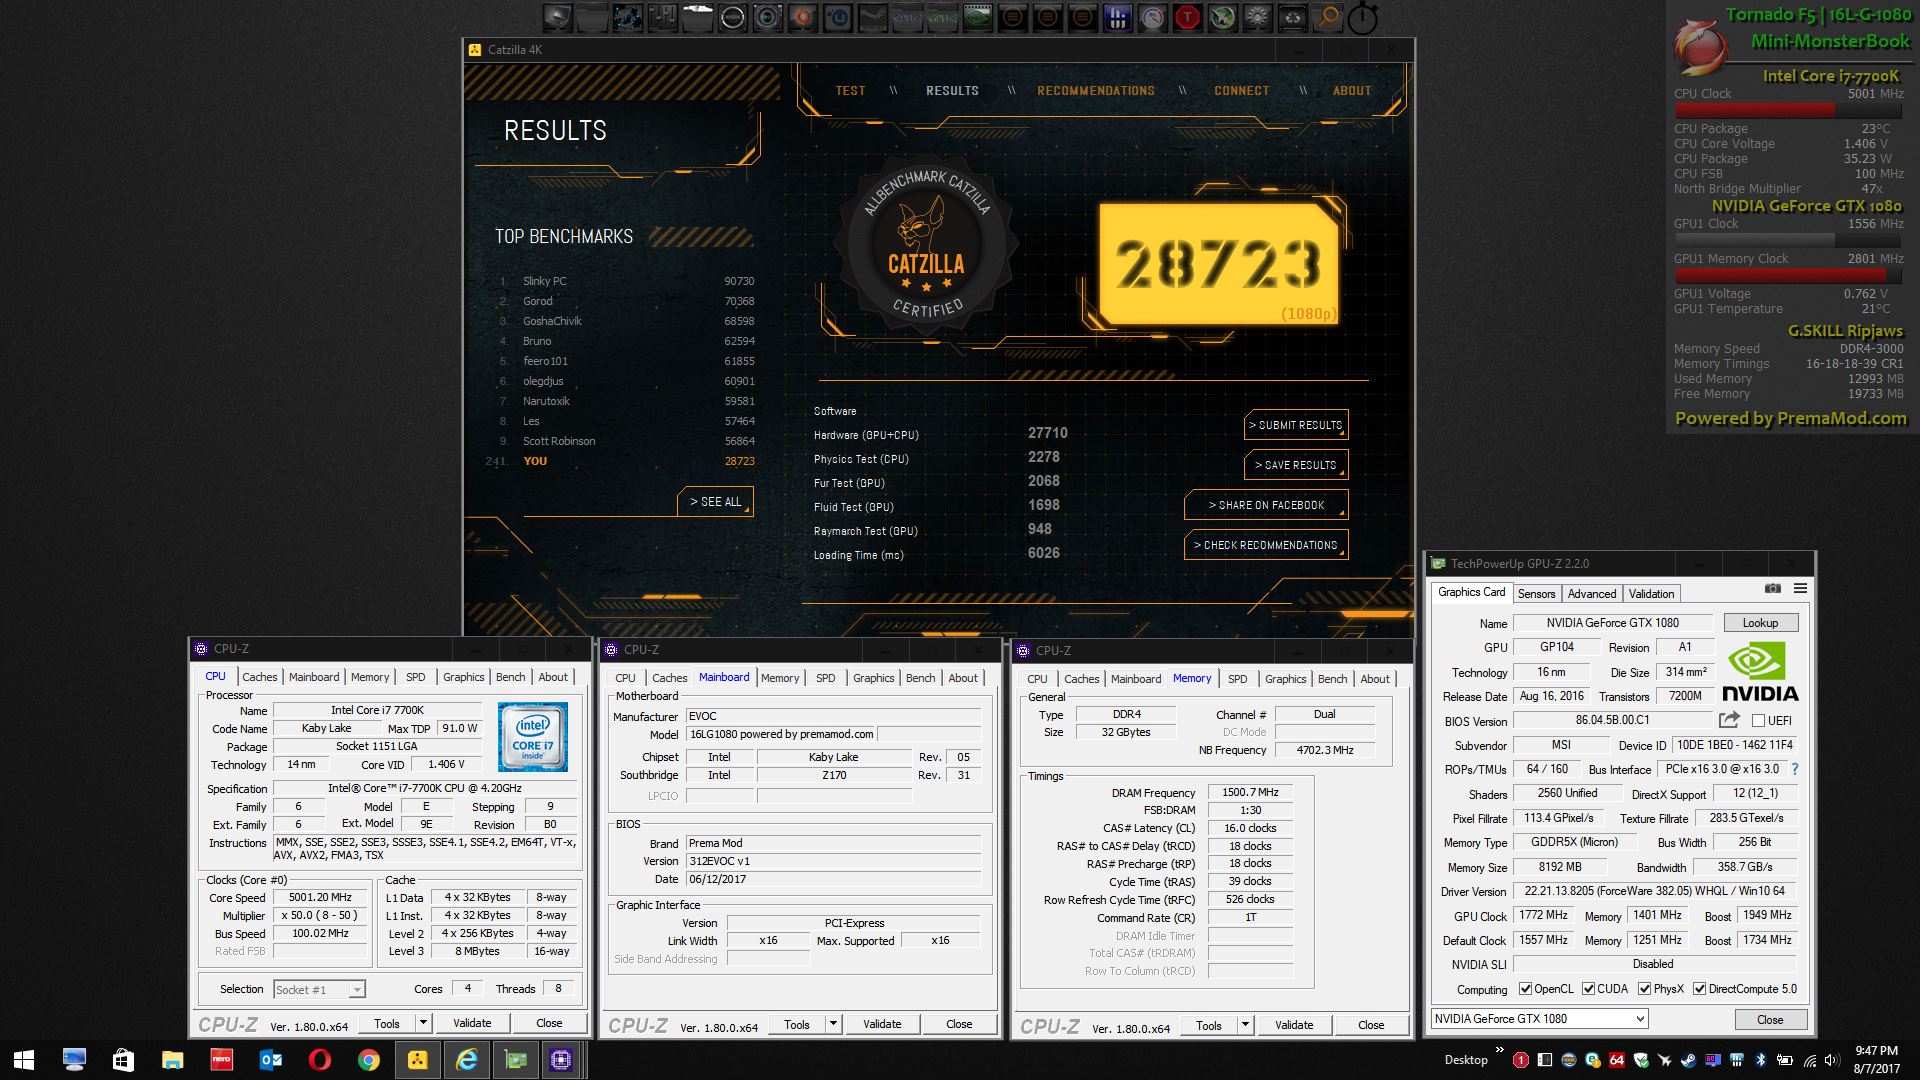This screenshot has width=1920, height=1080.
Task: Open Windows Store from taskbar
Action: coord(123,1060)
